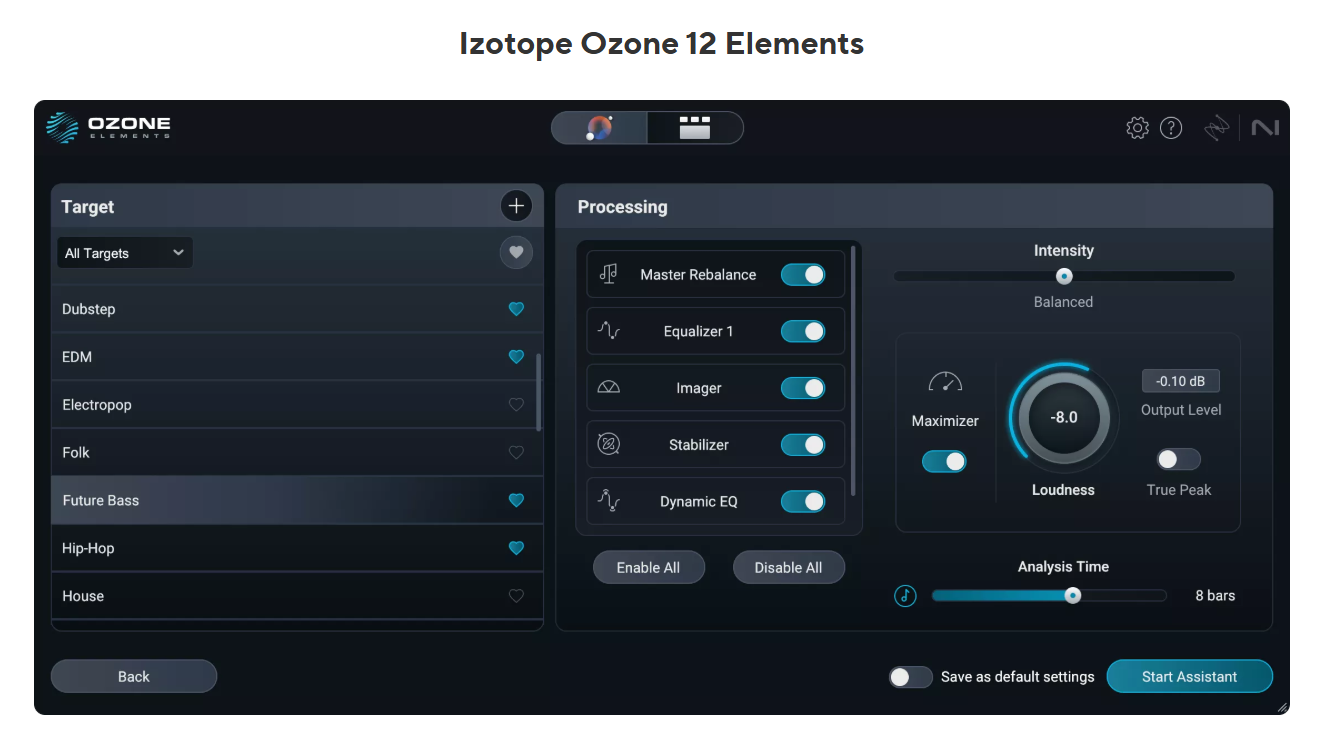Toggle Equalizer 1 off
1325x738 pixels.
pos(803,331)
